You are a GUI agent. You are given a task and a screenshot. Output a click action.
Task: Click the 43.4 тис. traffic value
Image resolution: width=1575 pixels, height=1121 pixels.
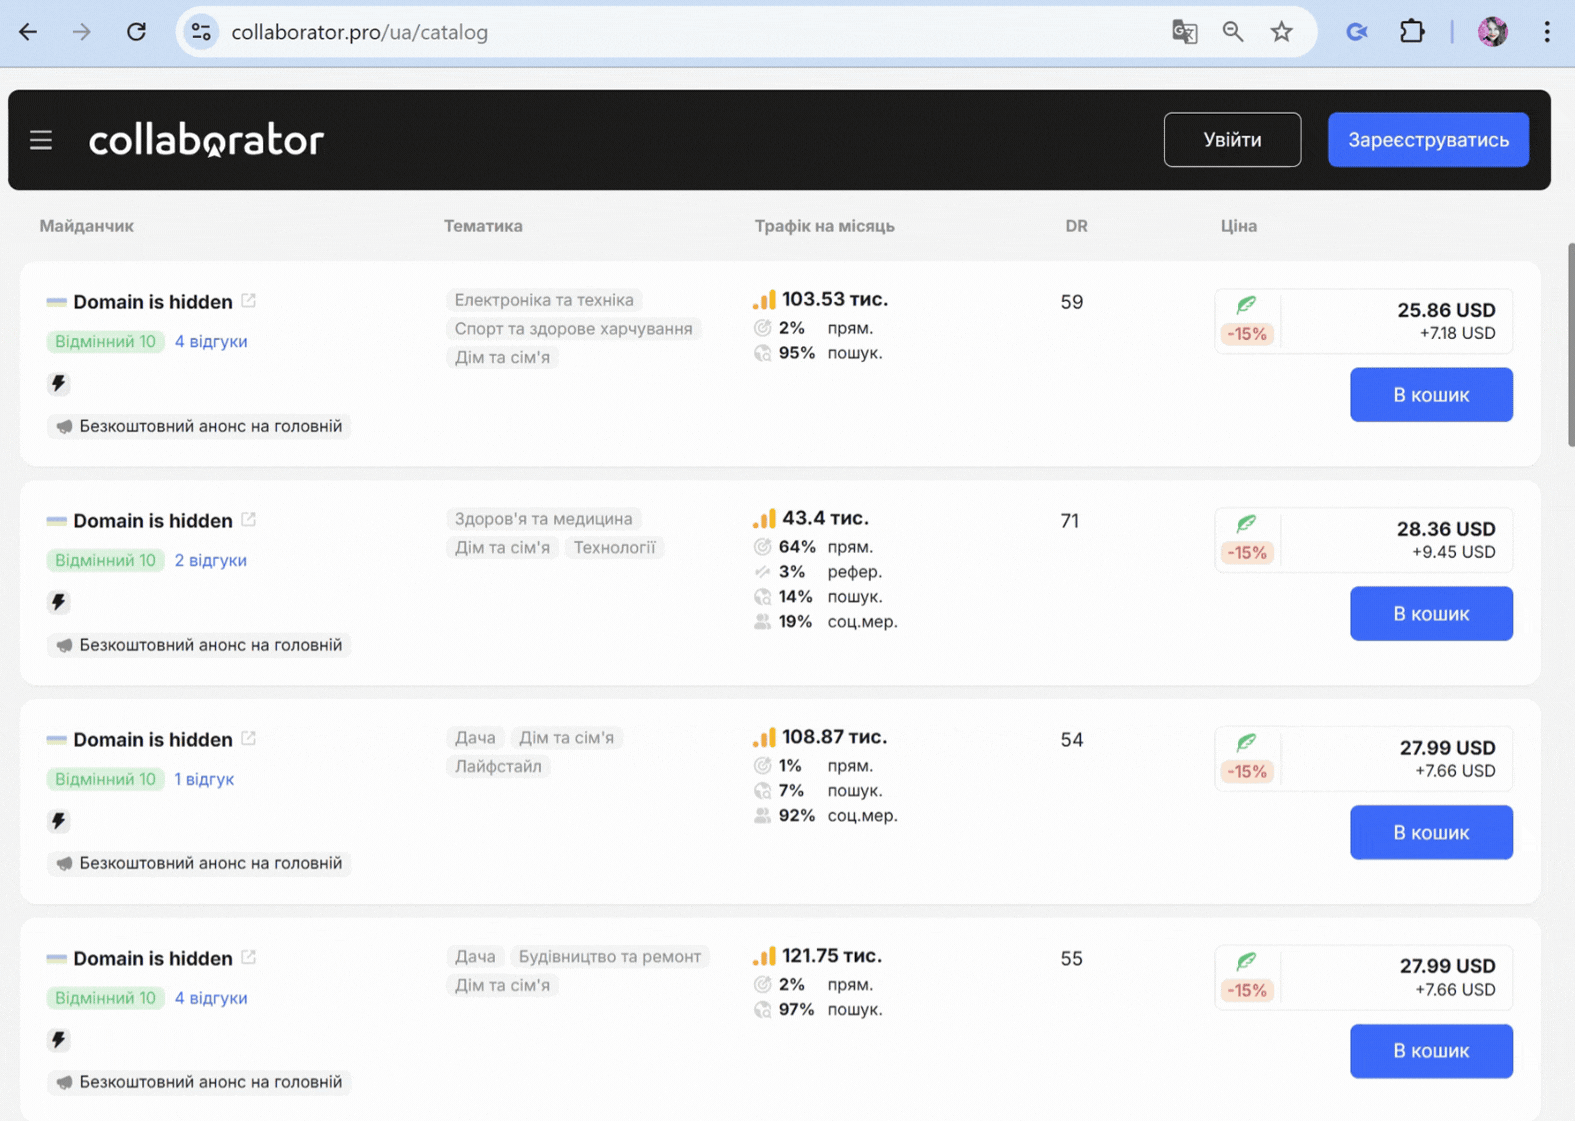(x=825, y=518)
